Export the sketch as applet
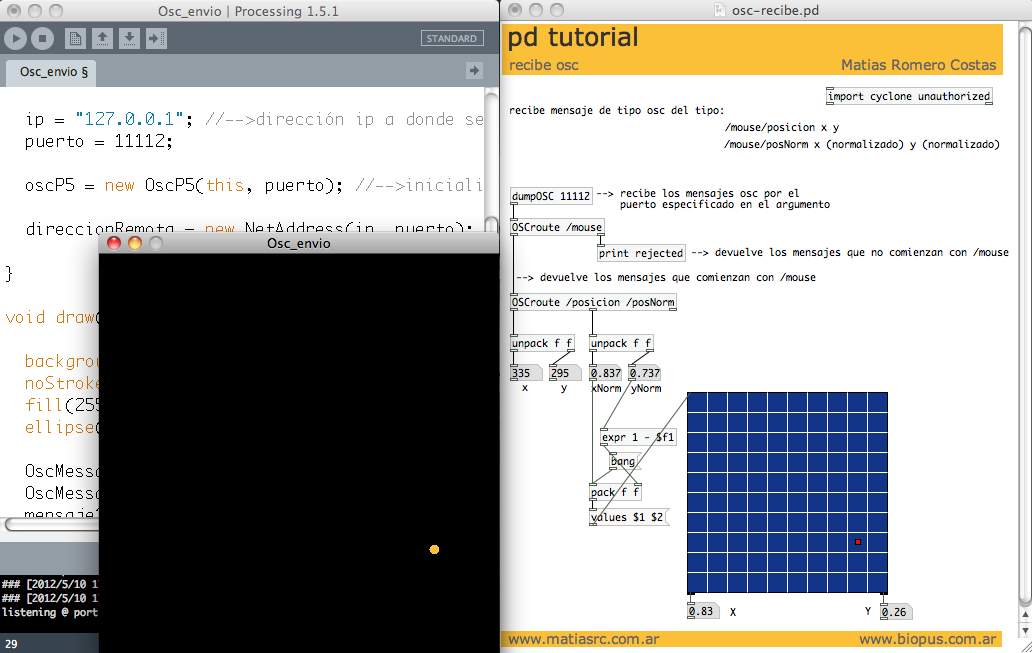The height and width of the screenshot is (653, 1032). pos(156,38)
